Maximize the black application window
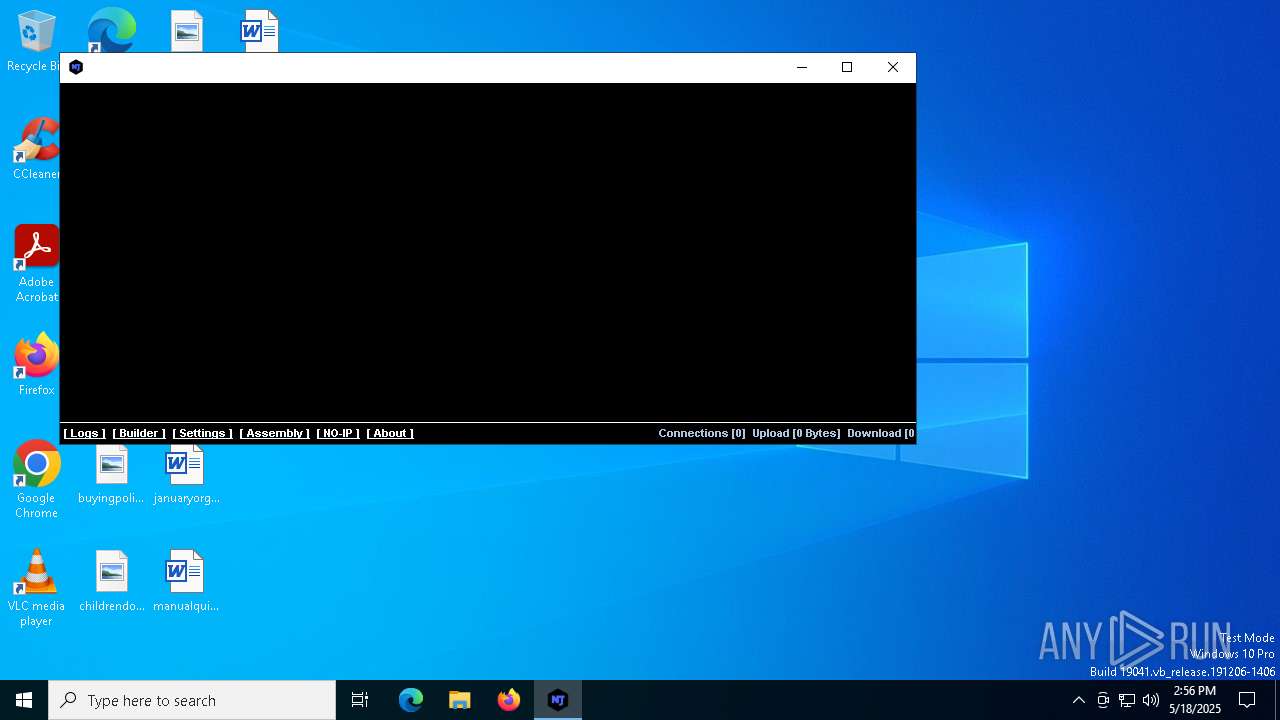This screenshot has width=1280, height=720. [x=847, y=67]
